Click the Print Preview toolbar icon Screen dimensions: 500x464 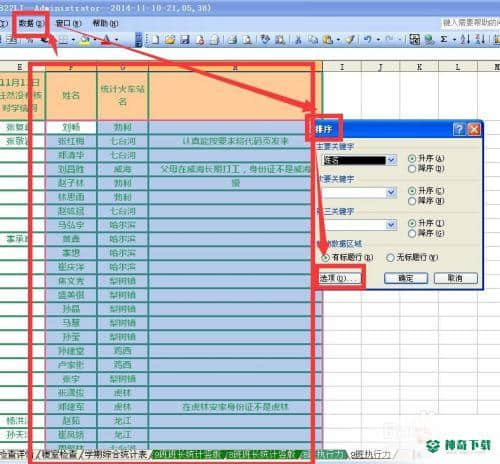point(247,39)
